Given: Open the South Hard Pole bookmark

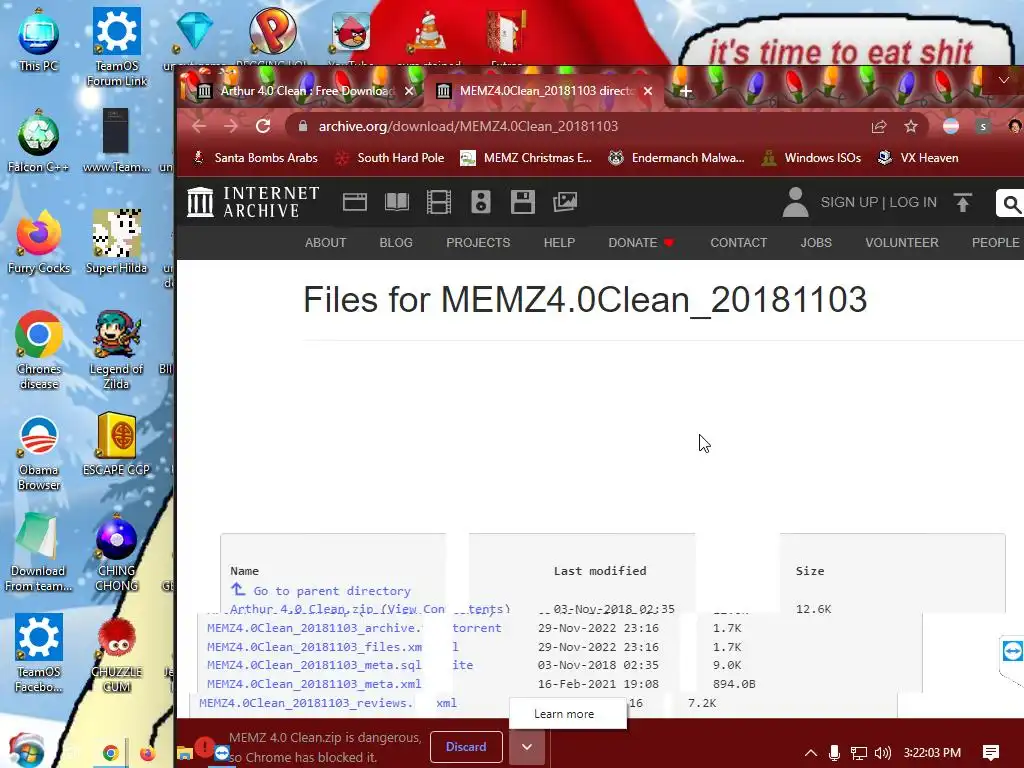Looking at the screenshot, I should click(389, 157).
